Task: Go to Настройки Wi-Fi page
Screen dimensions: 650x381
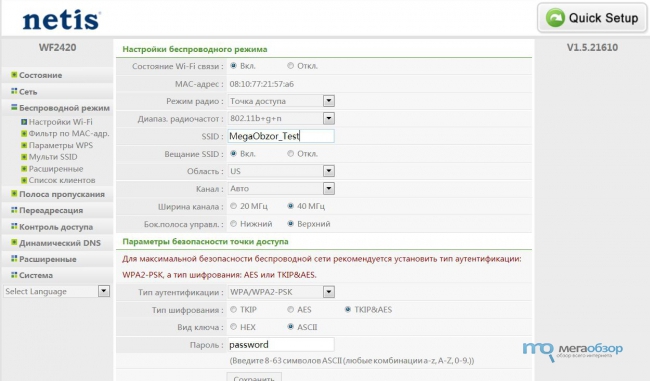Action: point(61,122)
